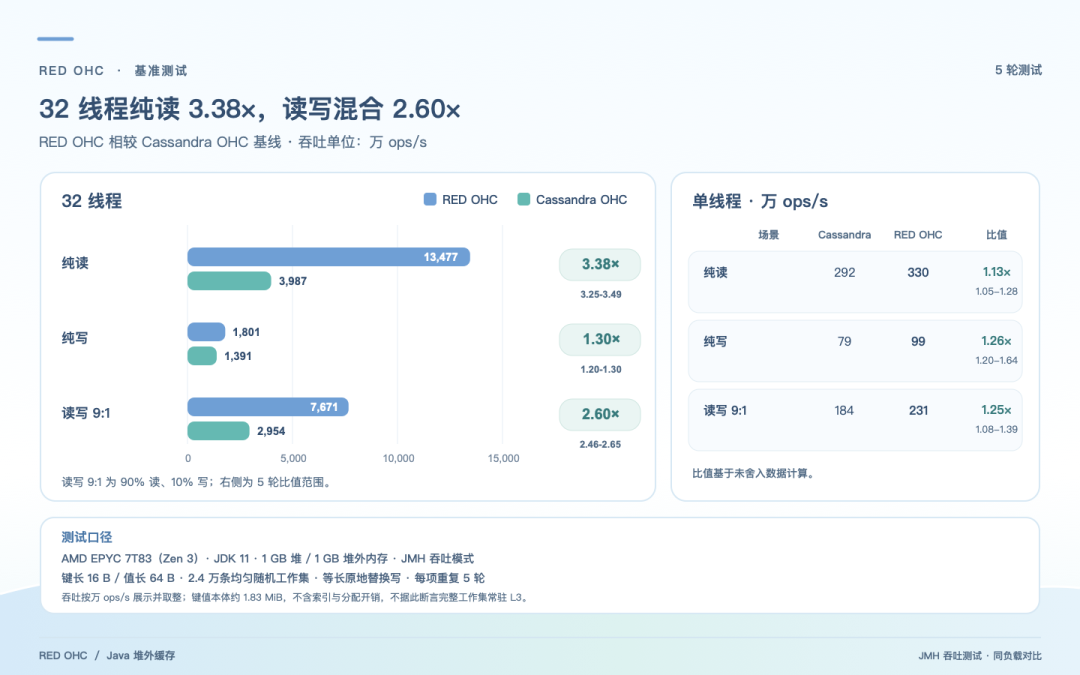
Task: Click the blue RED OHC legend swatch
Action: (x=430, y=200)
